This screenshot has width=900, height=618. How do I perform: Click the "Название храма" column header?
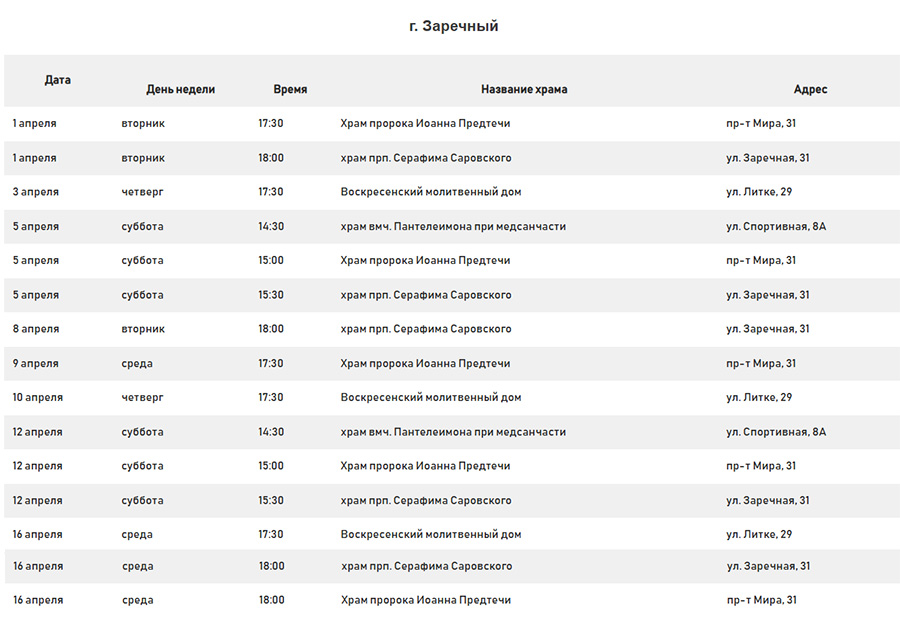tap(523, 89)
